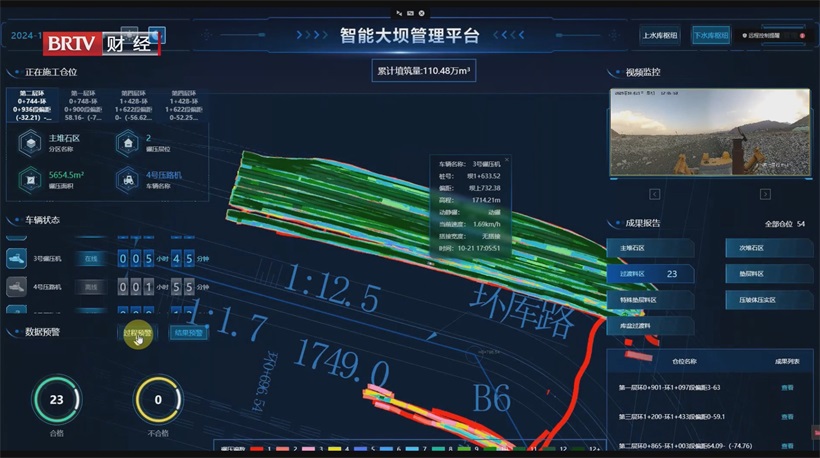Viewport: 820px width, 458px height.
Task: Click the house icon for 碾压层位
Action: (x=128, y=143)
